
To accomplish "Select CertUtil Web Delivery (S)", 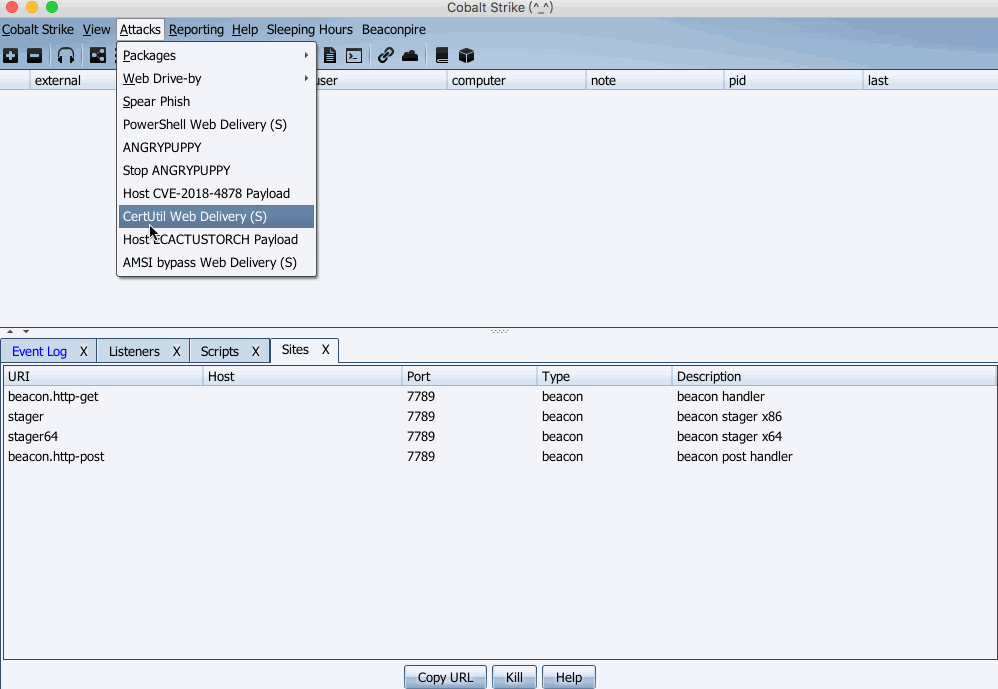I will pos(216,216).
